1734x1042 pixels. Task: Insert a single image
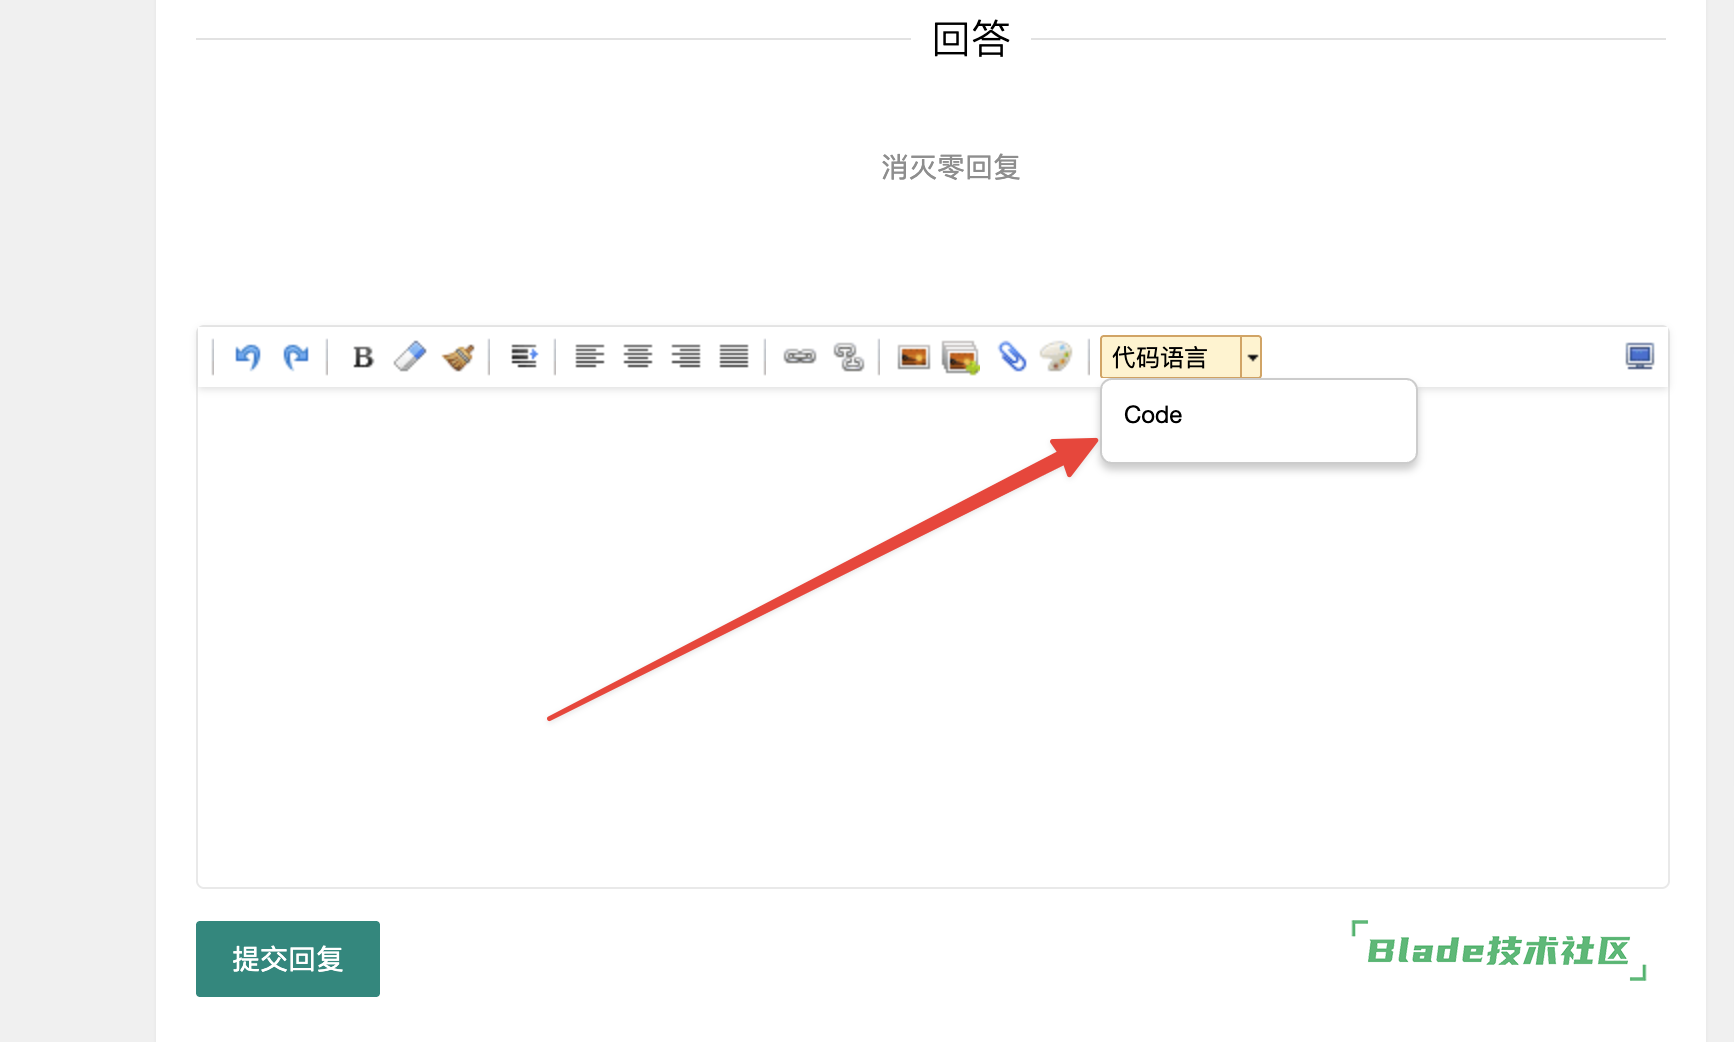[914, 356]
